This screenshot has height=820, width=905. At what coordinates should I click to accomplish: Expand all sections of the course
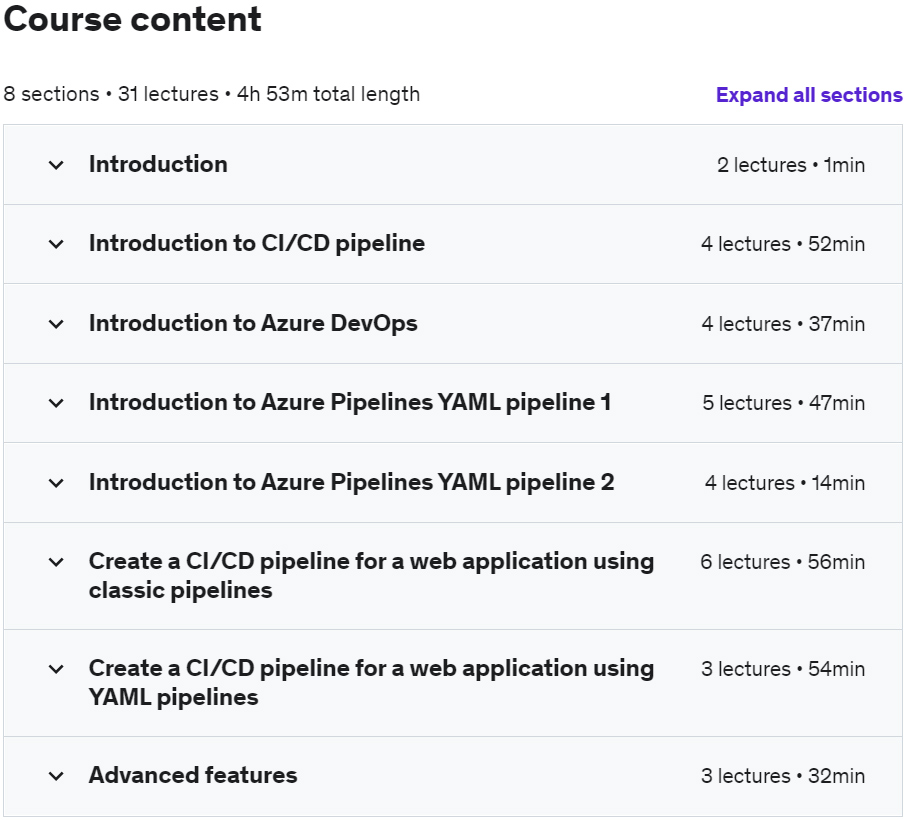point(808,95)
